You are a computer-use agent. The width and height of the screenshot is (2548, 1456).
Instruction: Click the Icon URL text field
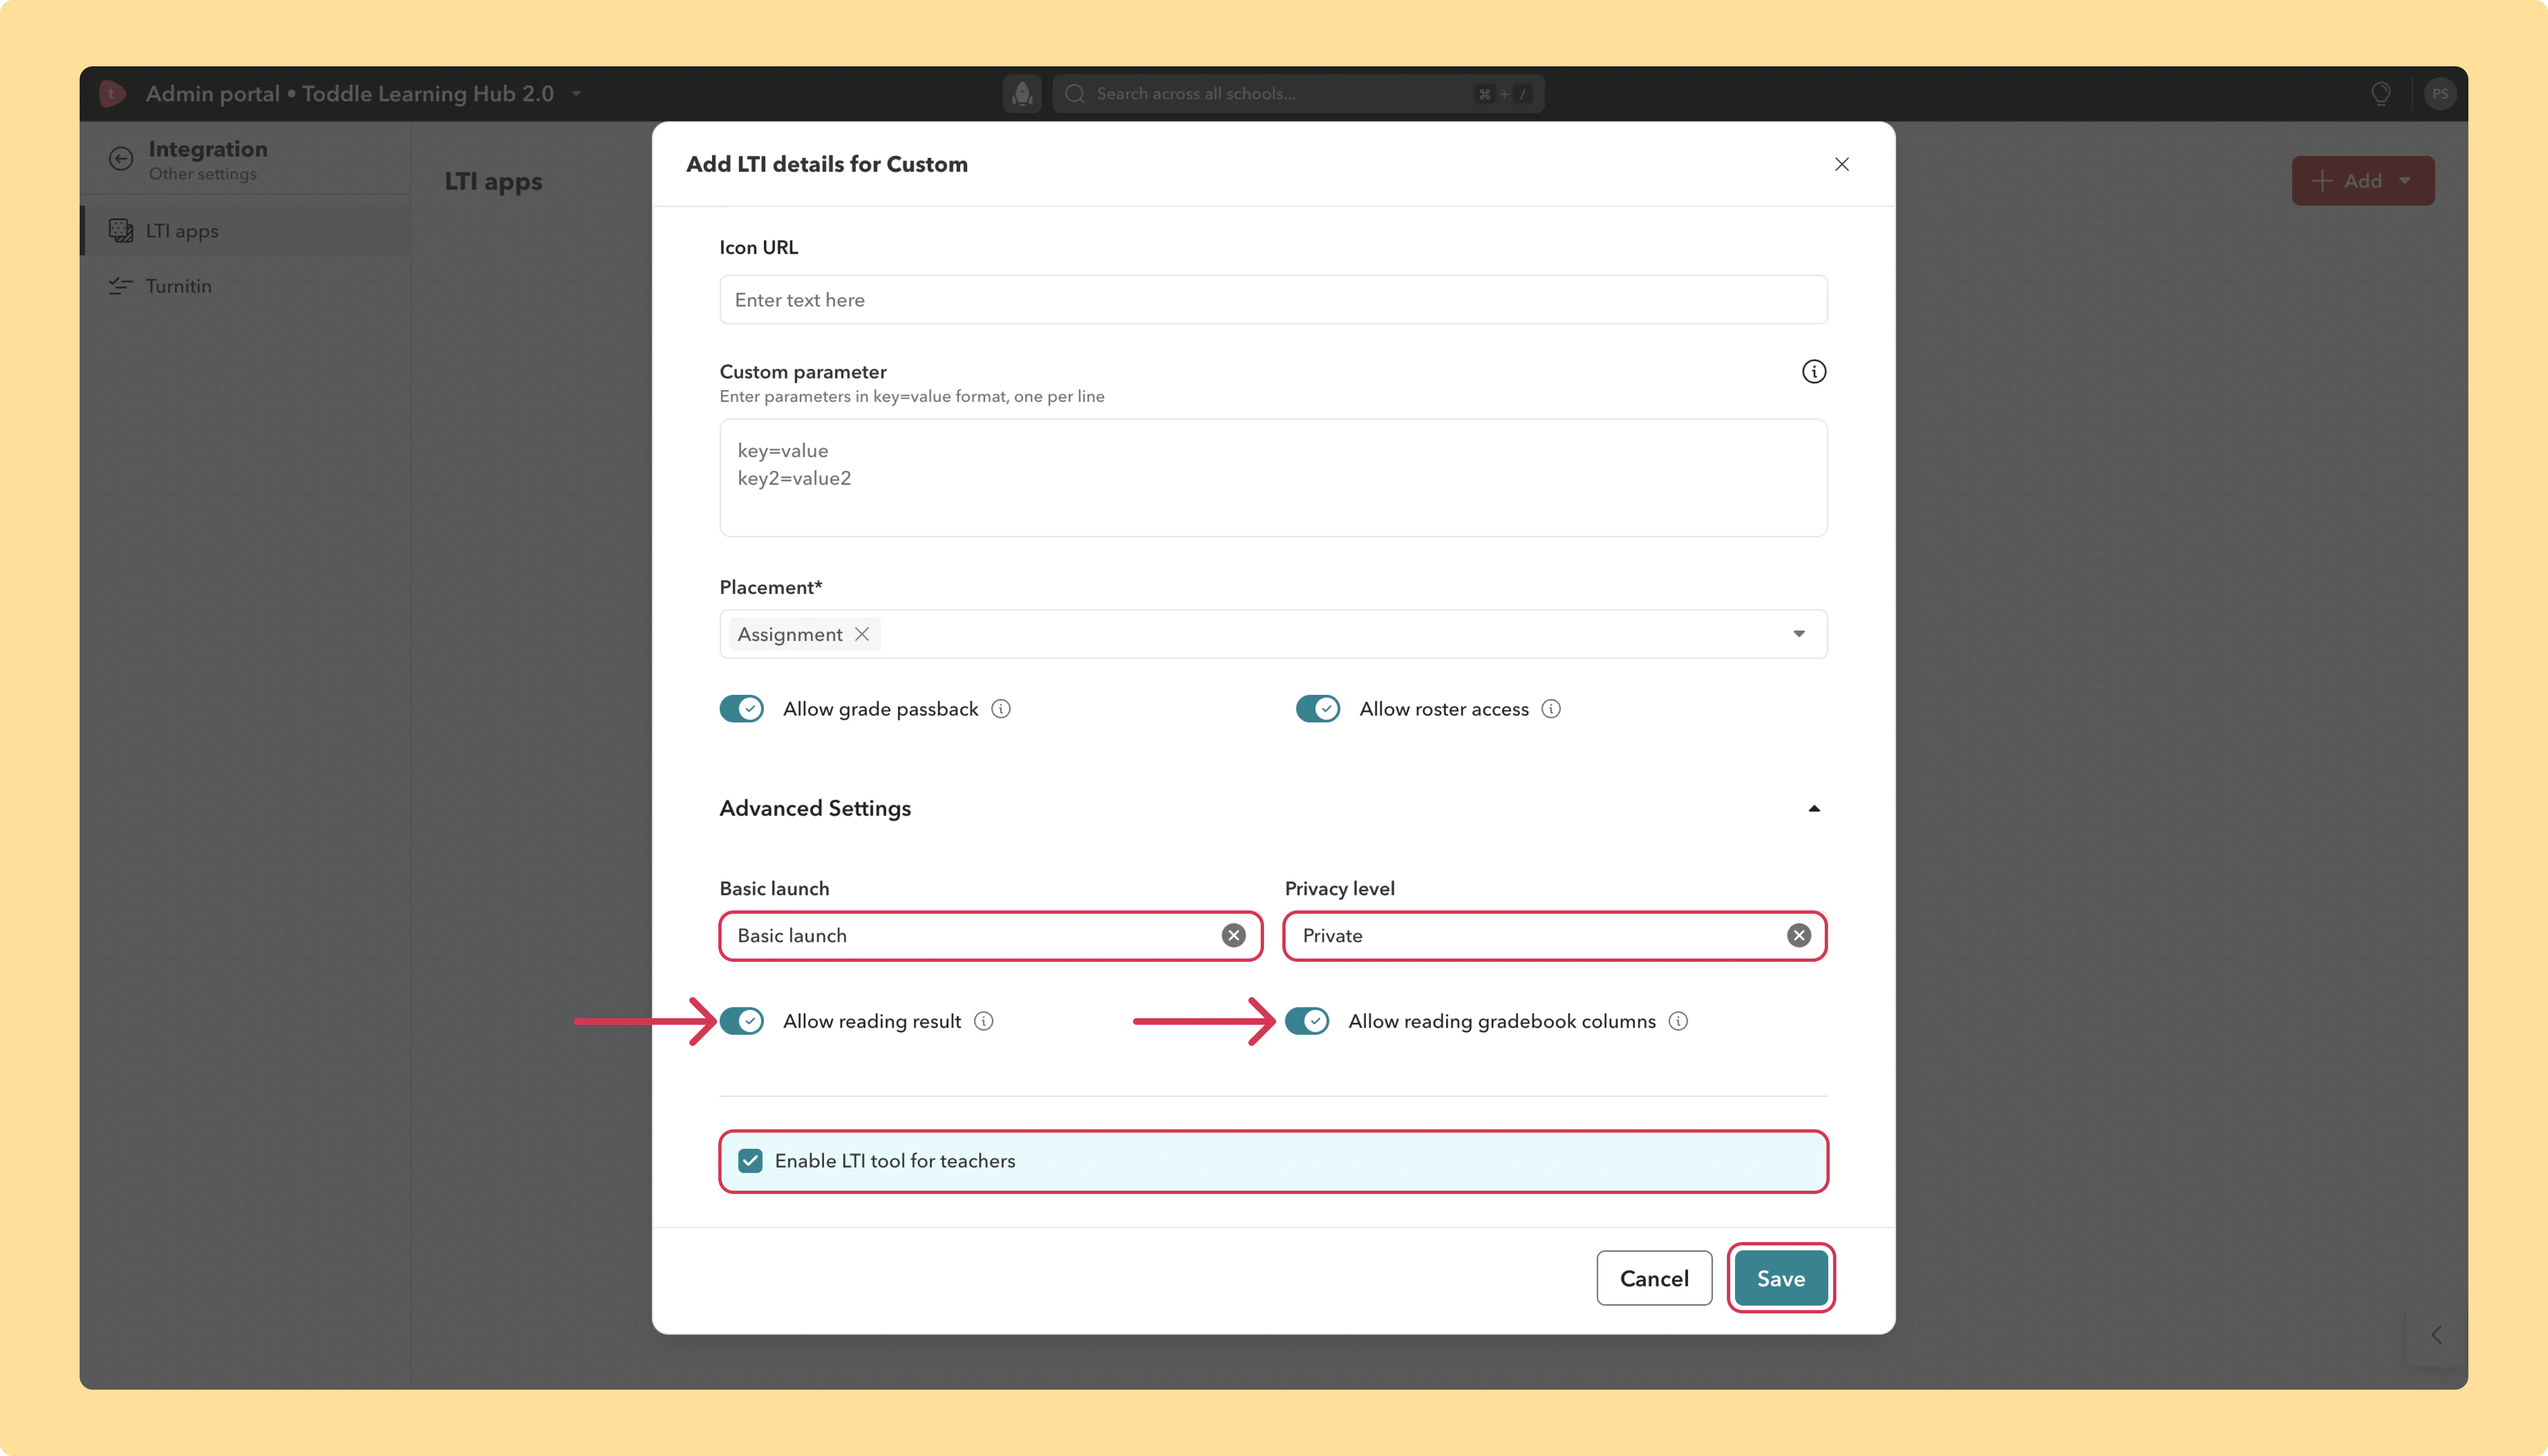coord(1273,300)
